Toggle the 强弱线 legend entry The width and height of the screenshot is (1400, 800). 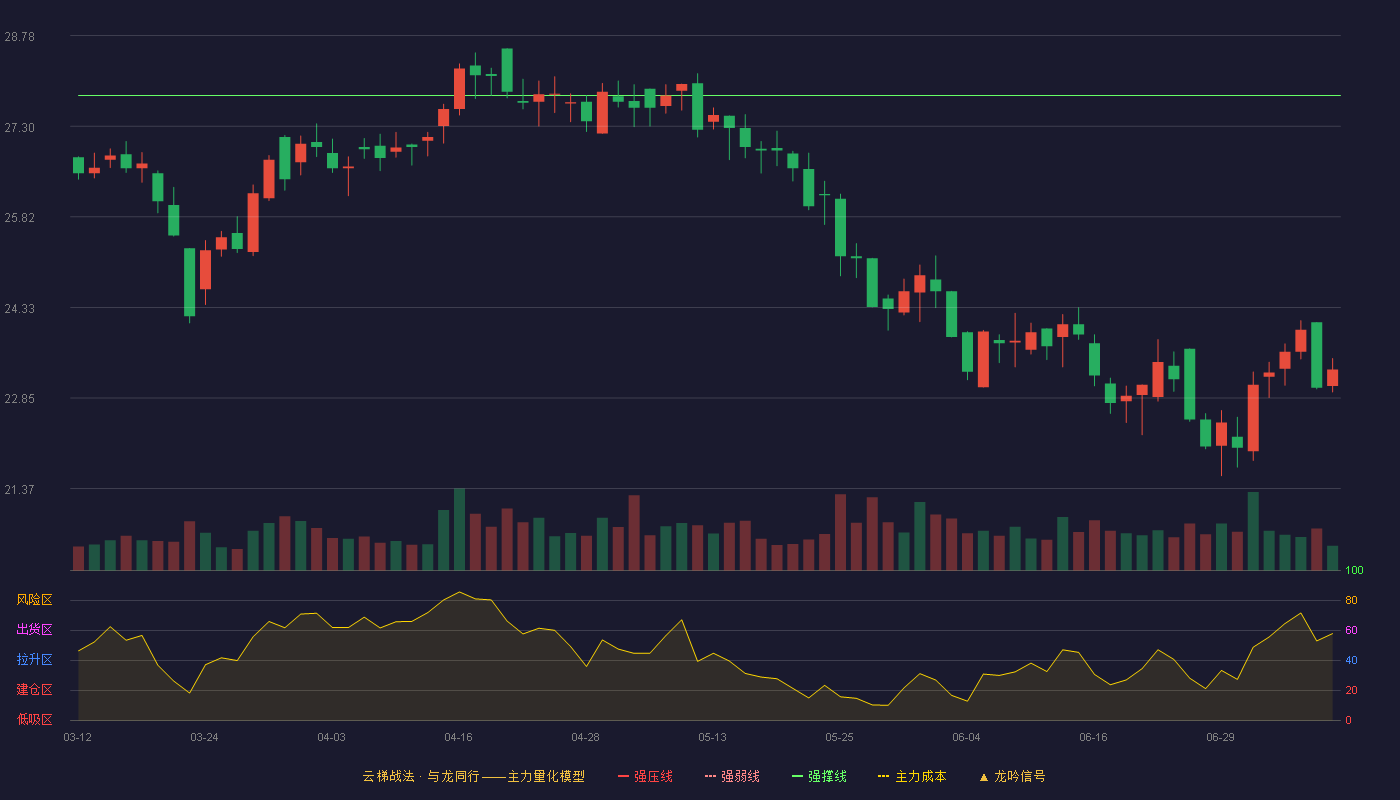click(x=732, y=776)
